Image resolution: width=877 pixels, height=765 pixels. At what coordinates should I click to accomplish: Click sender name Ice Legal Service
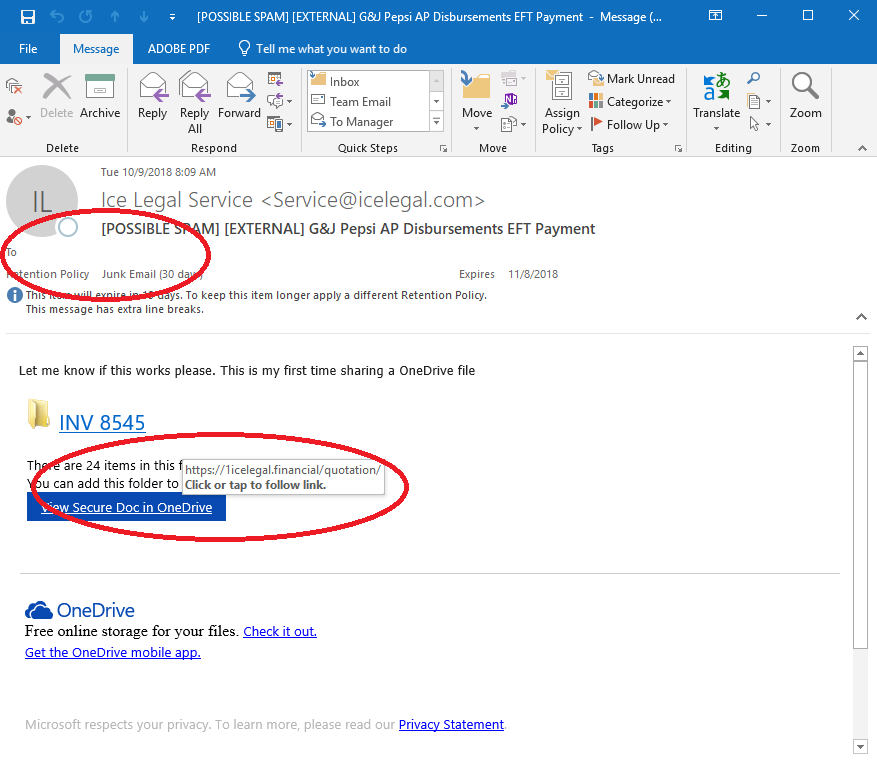point(177,200)
